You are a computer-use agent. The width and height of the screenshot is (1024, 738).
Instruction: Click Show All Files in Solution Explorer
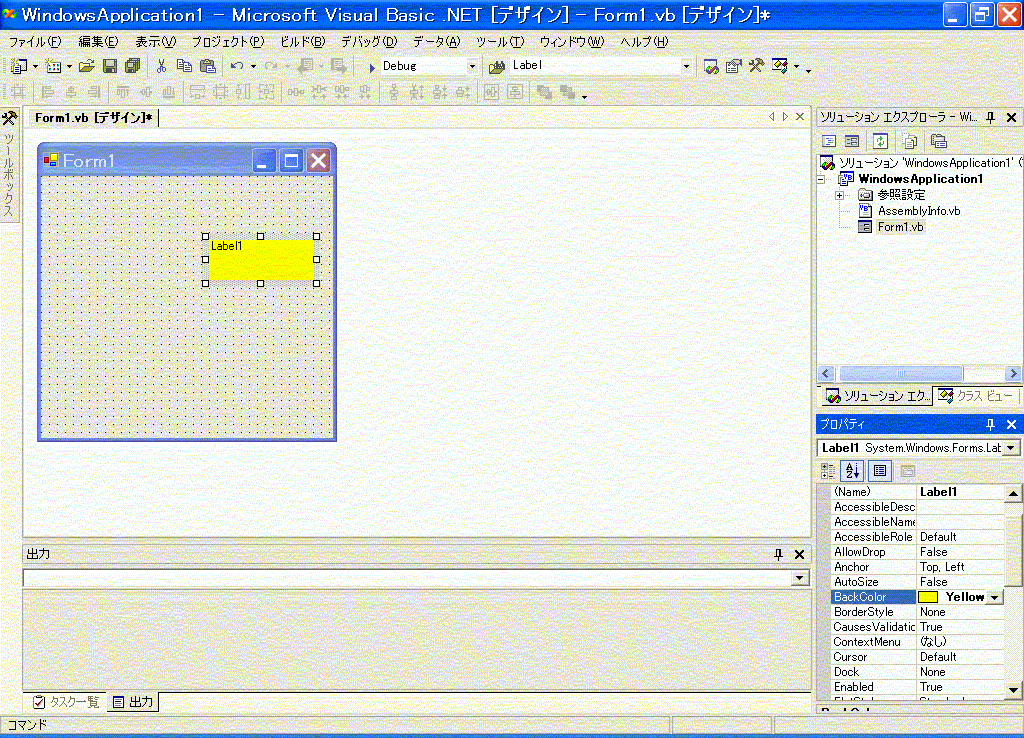pos(910,141)
